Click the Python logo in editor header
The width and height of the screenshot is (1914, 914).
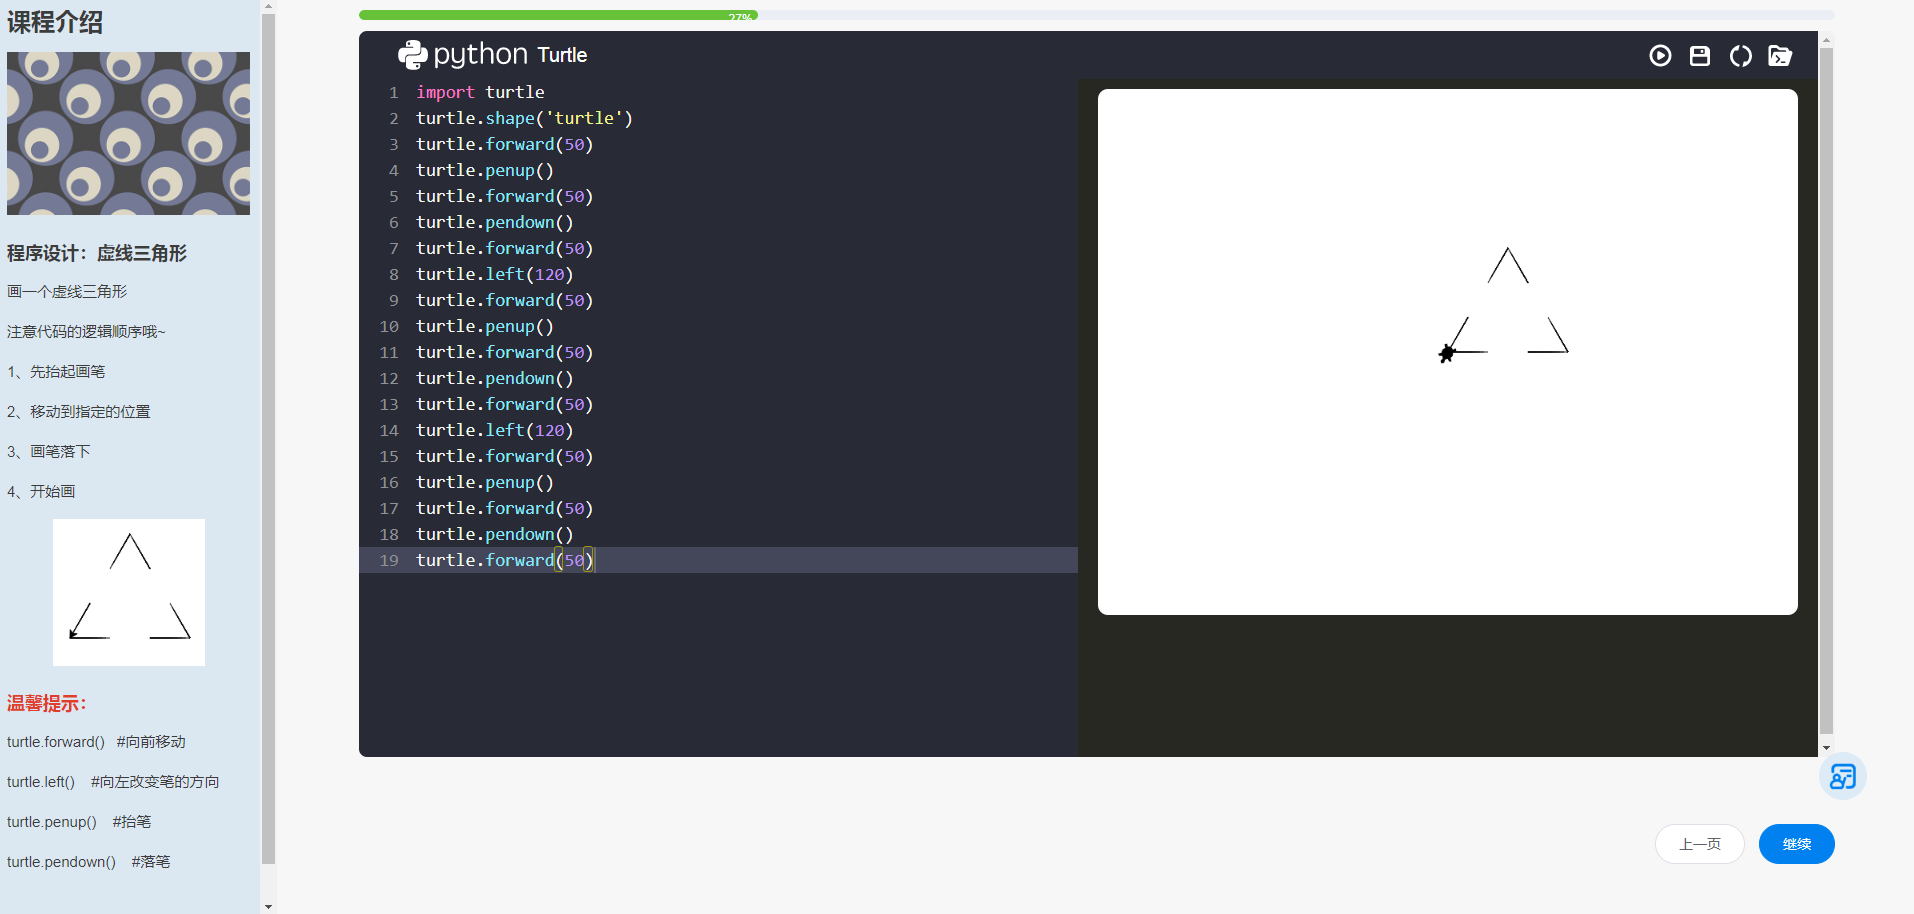click(x=412, y=55)
